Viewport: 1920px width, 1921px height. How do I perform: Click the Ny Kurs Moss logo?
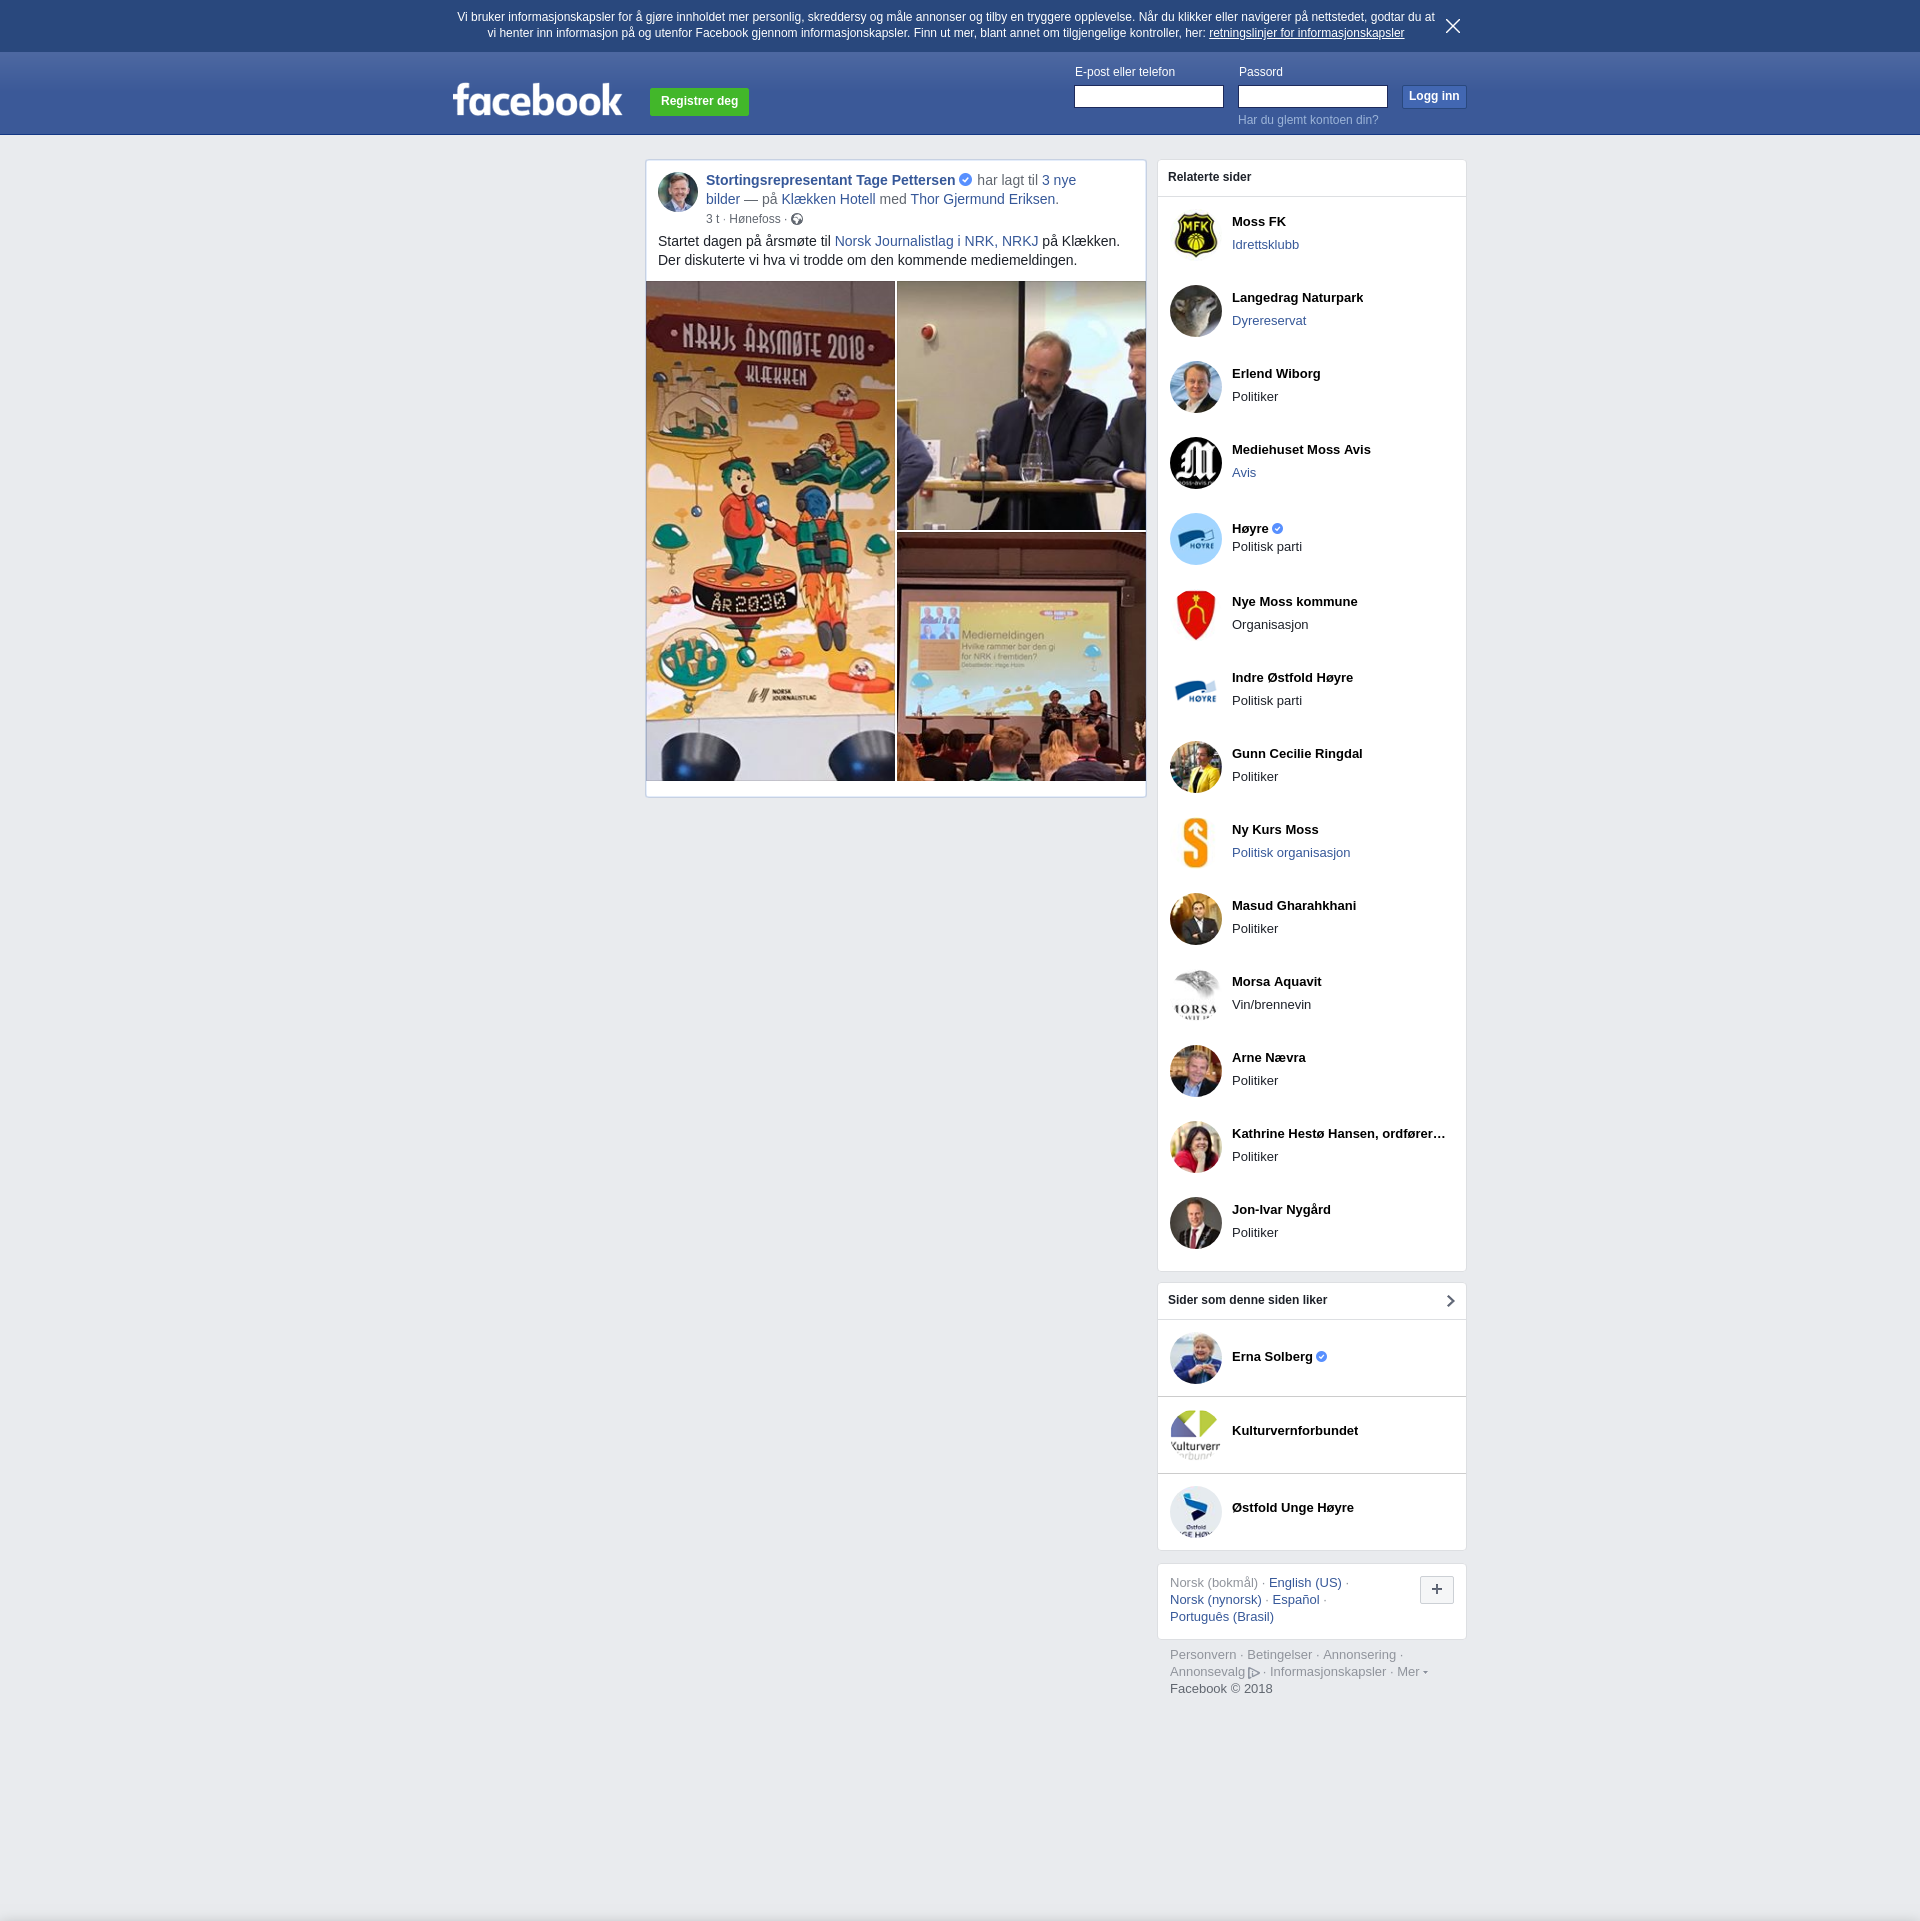coord(1195,843)
